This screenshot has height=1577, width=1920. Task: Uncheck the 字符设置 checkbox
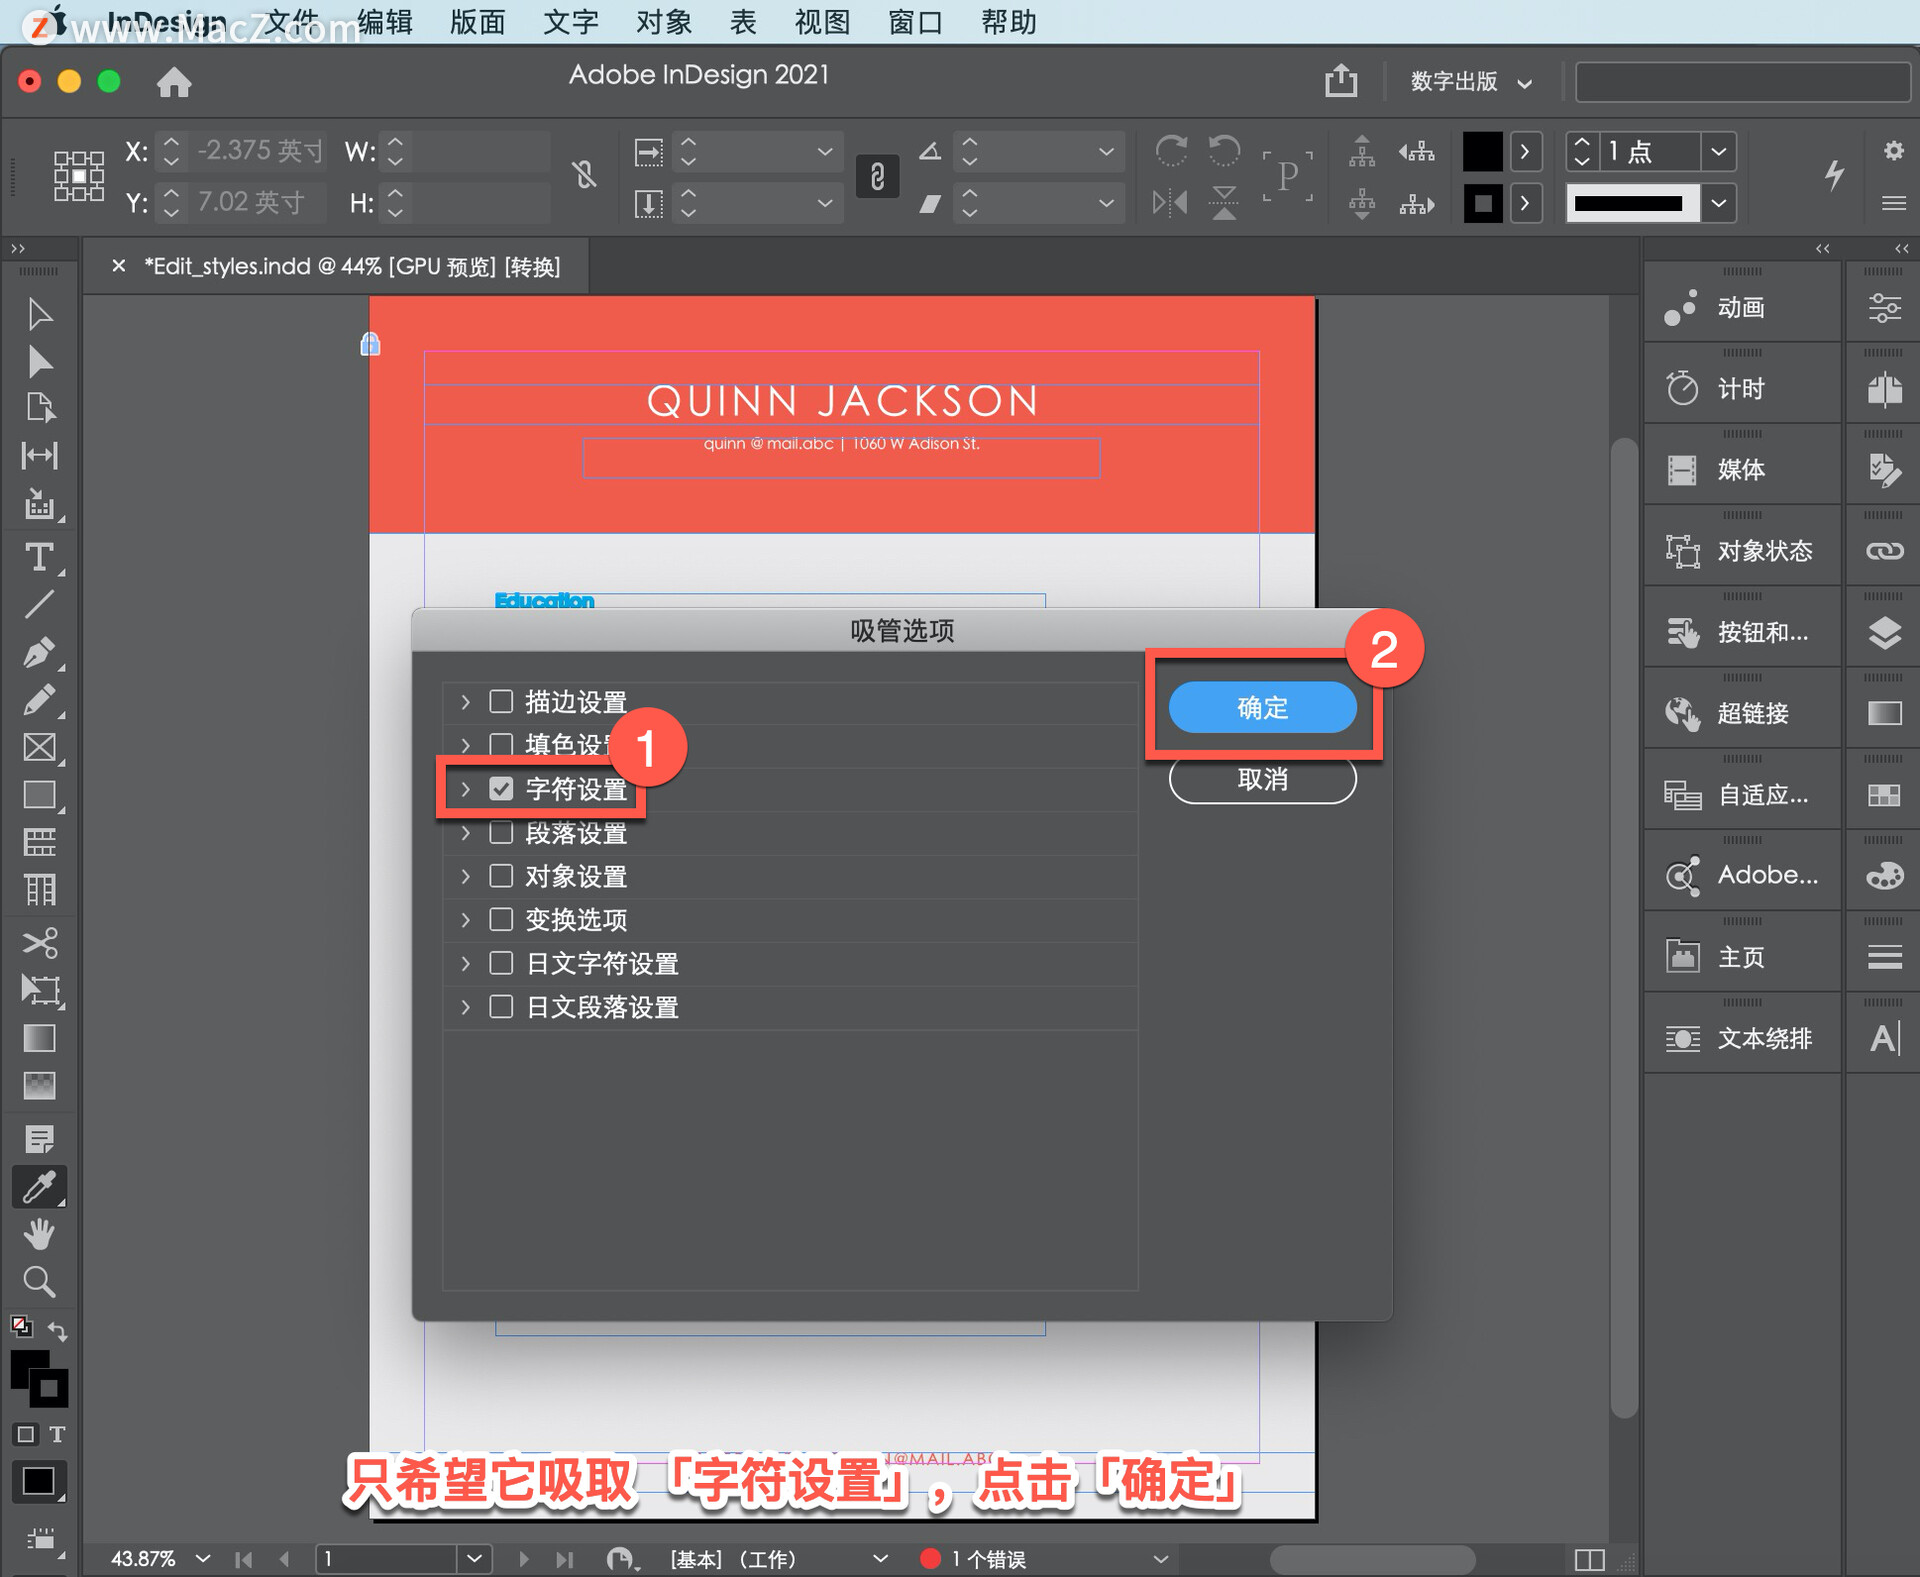[x=501, y=789]
